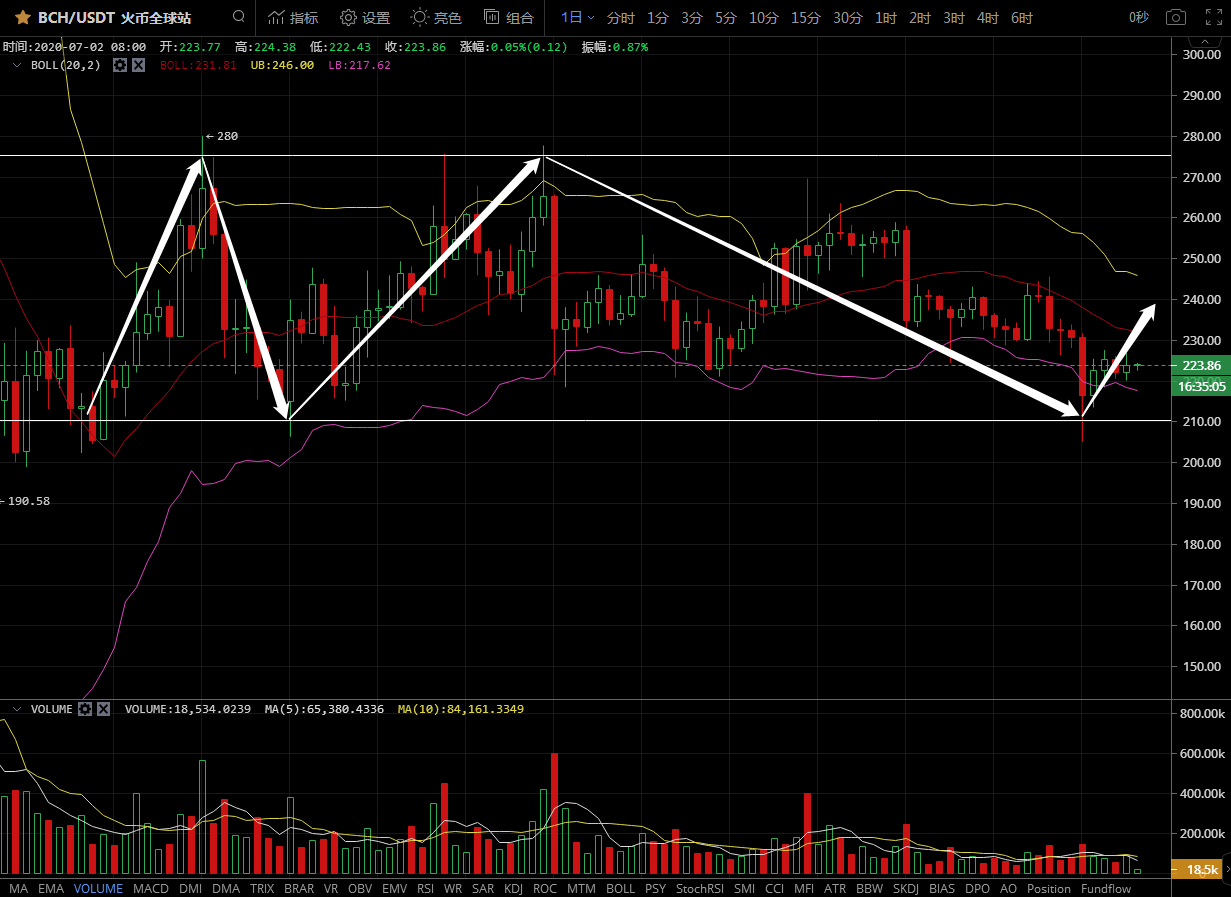This screenshot has height=897, width=1231.
Task: Take a chart screenshot with camera icon
Action: click(1176, 18)
